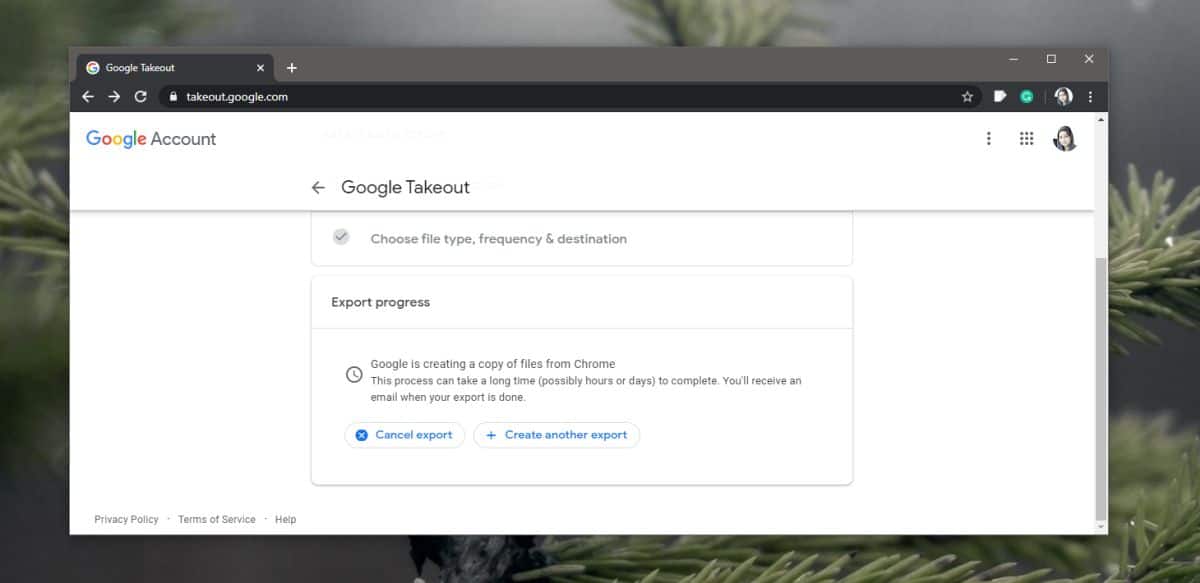This screenshot has width=1200, height=583.
Task: Select the Google Takeout browser tab
Action: click(175, 68)
